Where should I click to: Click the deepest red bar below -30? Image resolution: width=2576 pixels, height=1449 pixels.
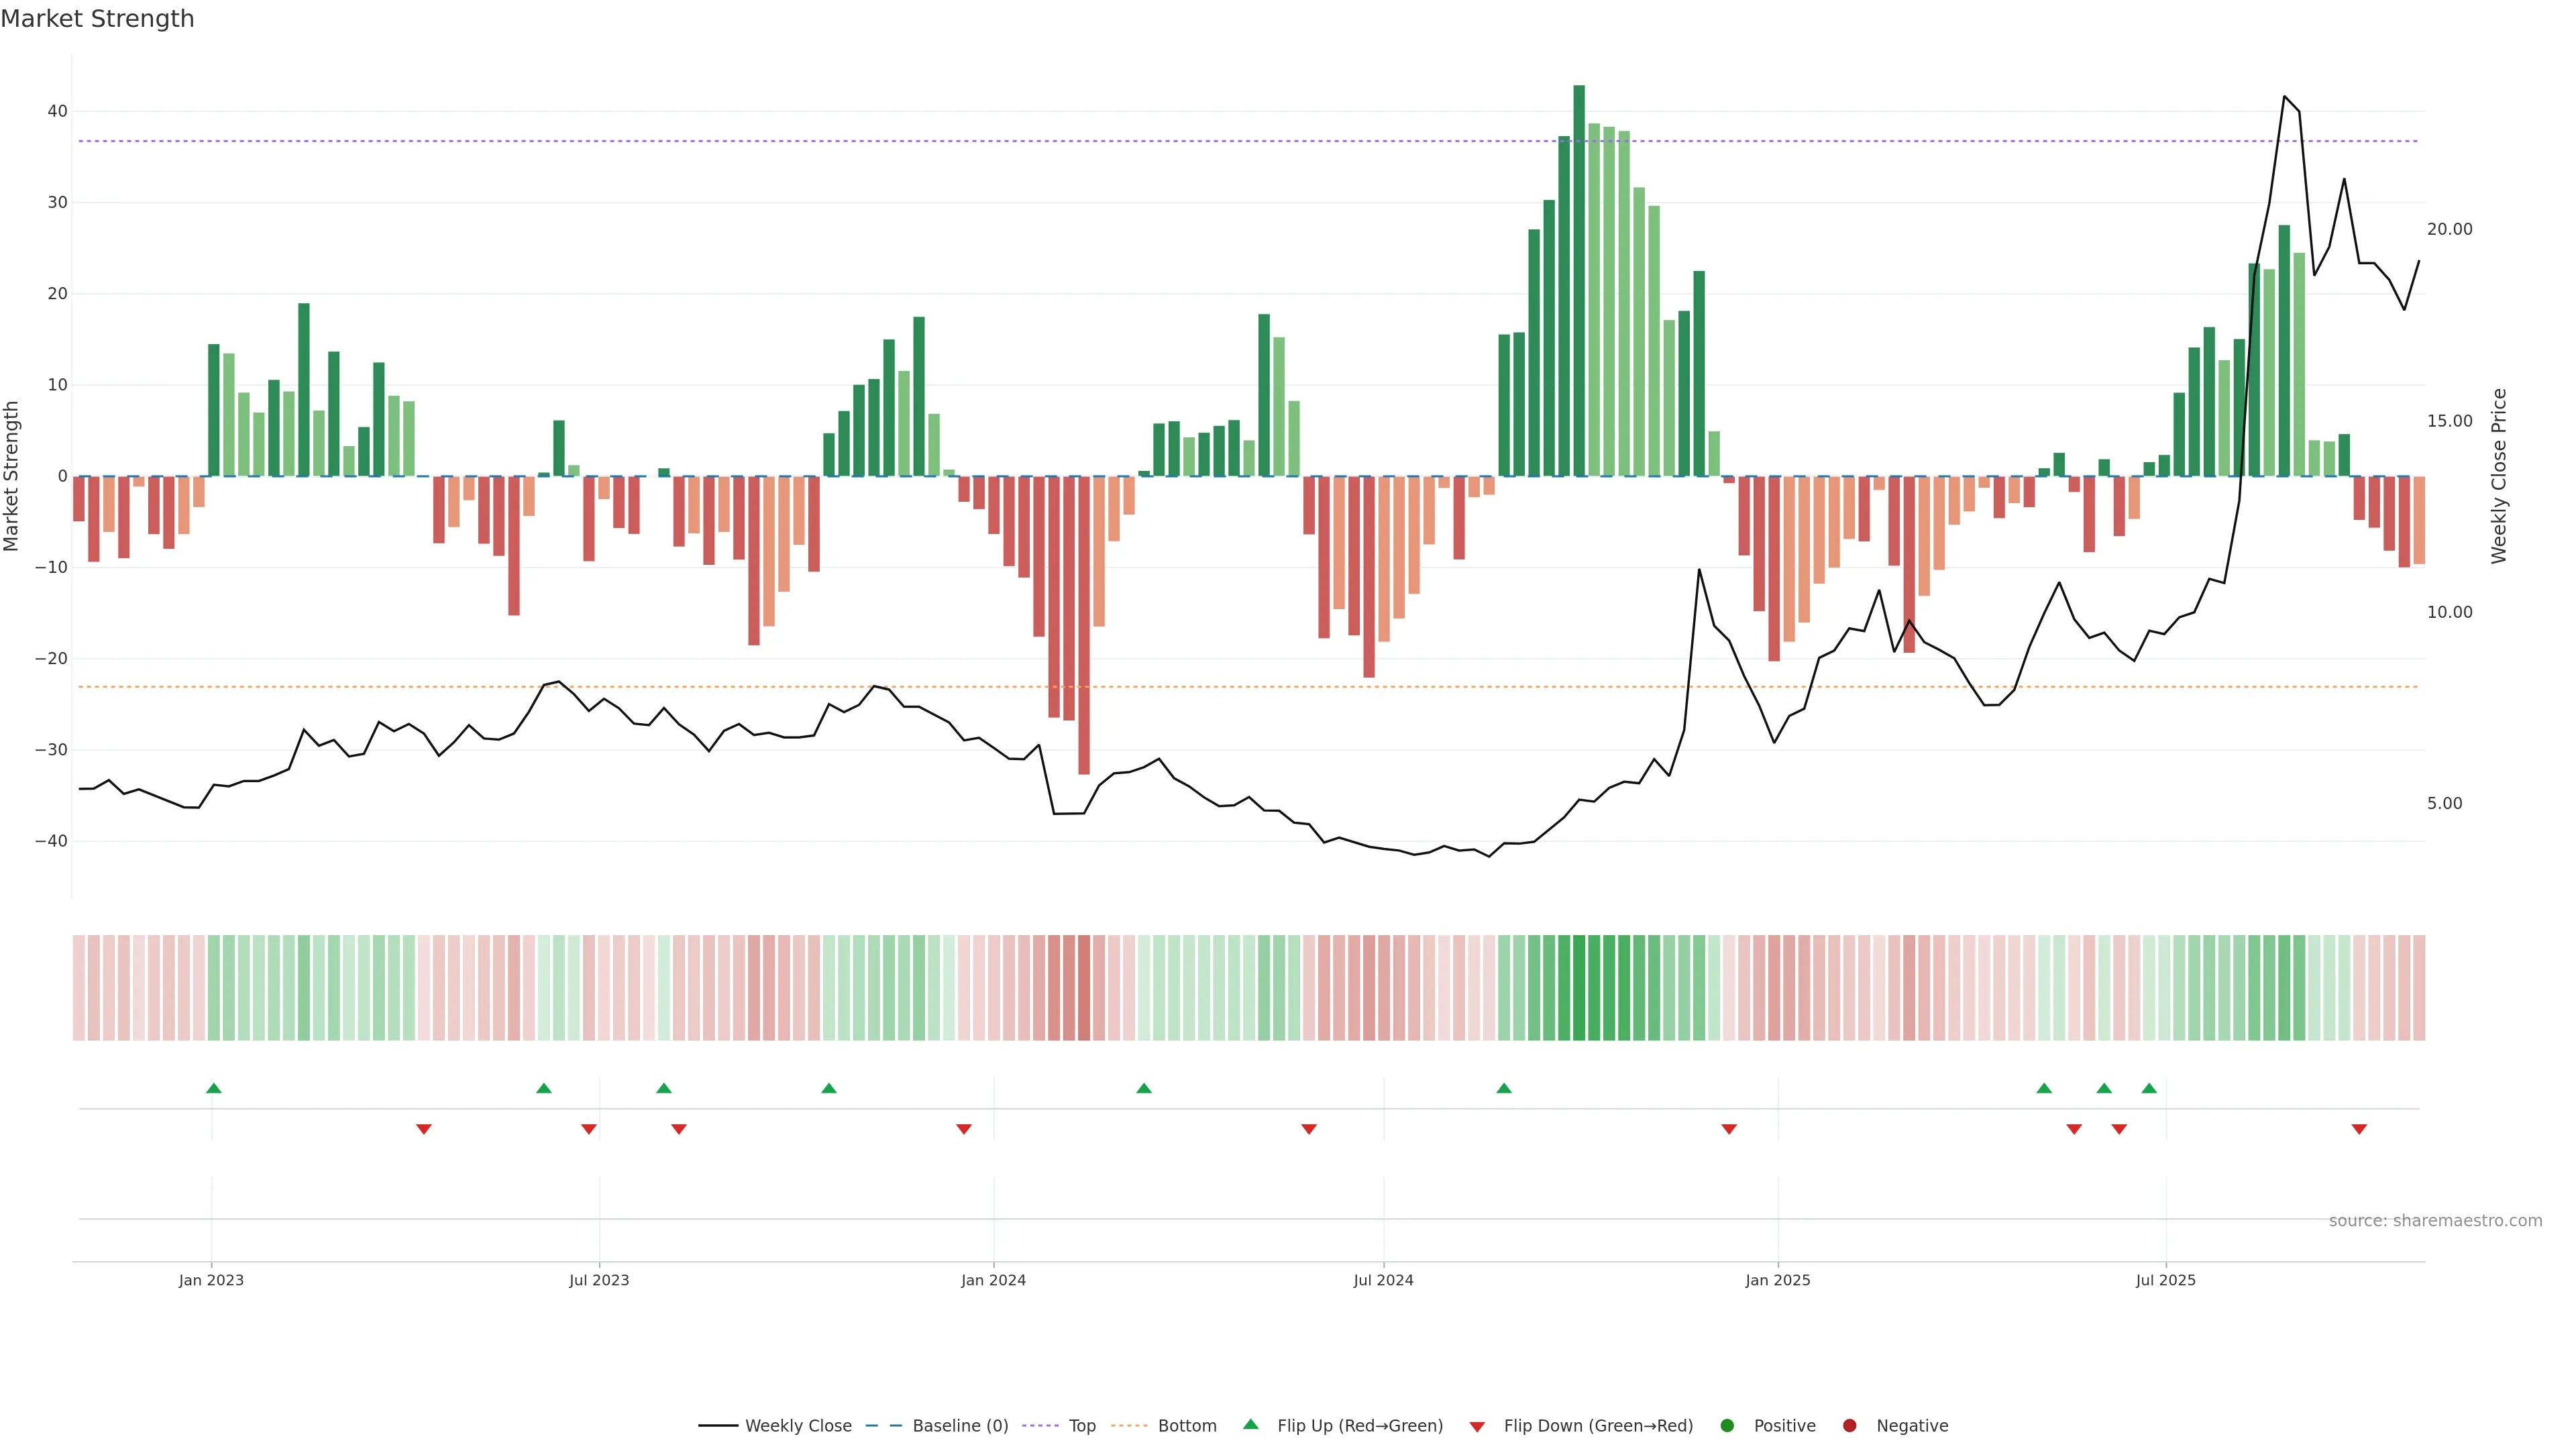pyautogui.click(x=1084, y=625)
